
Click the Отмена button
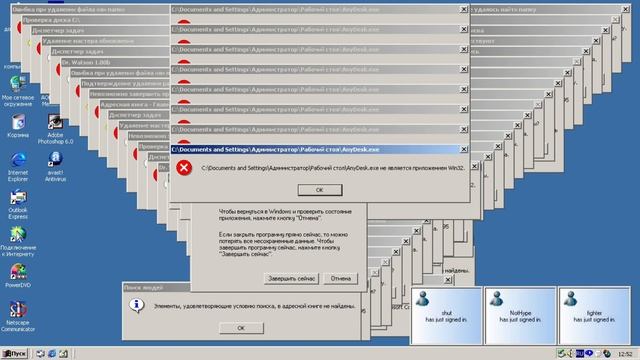[x=340, y=278]
